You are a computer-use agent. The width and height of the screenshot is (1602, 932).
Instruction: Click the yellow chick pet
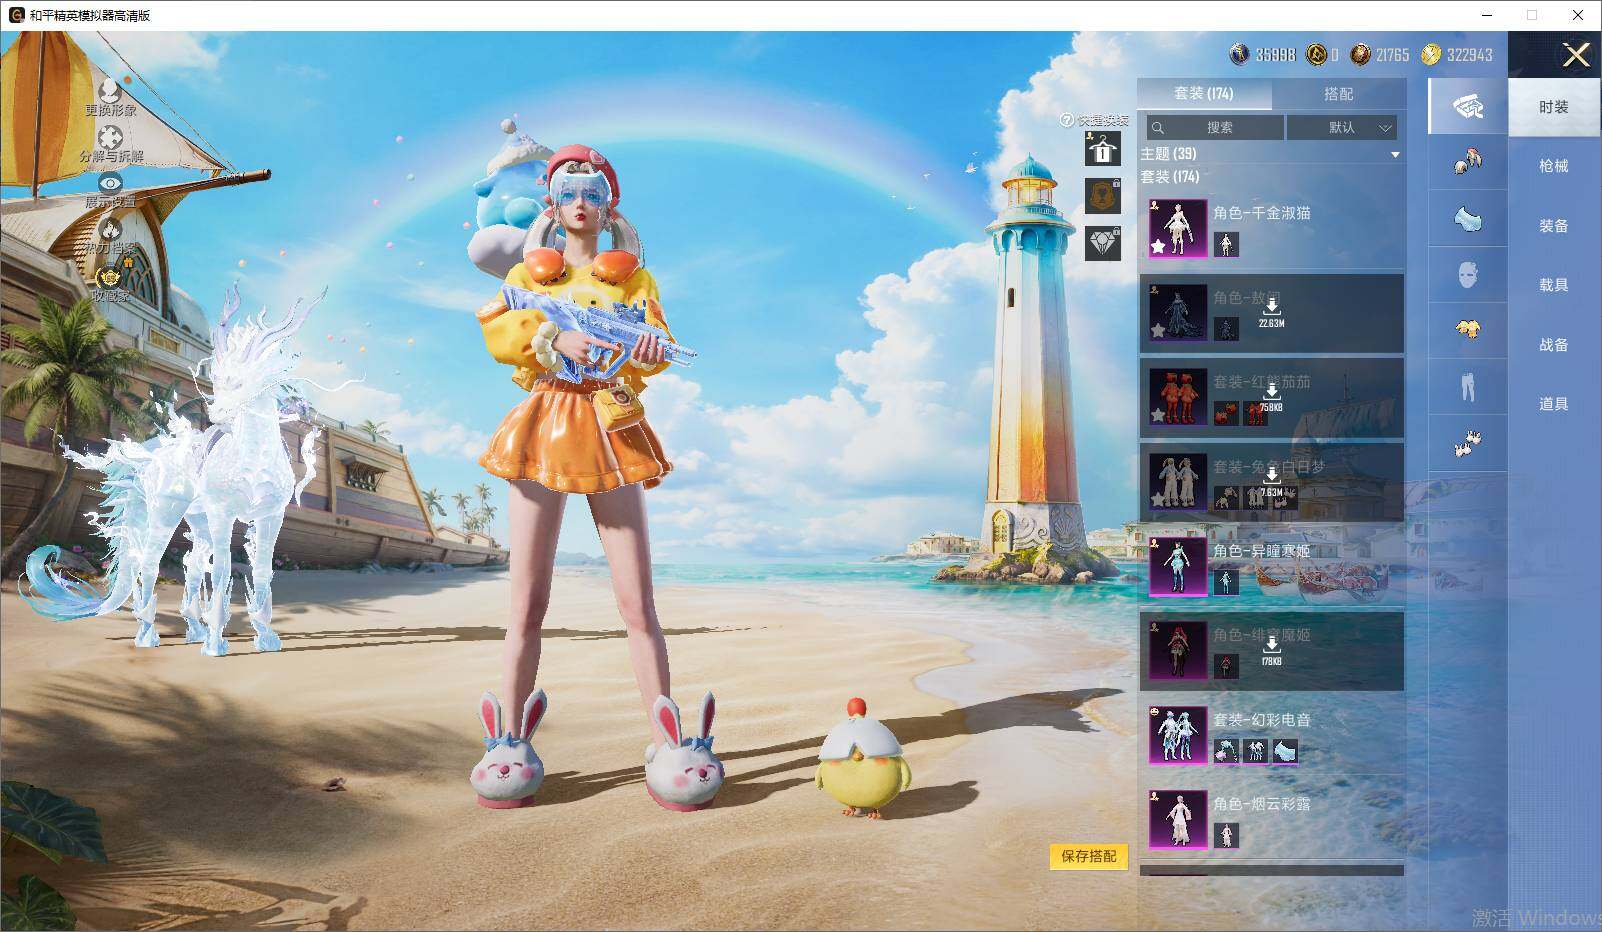tap(860, 758)
